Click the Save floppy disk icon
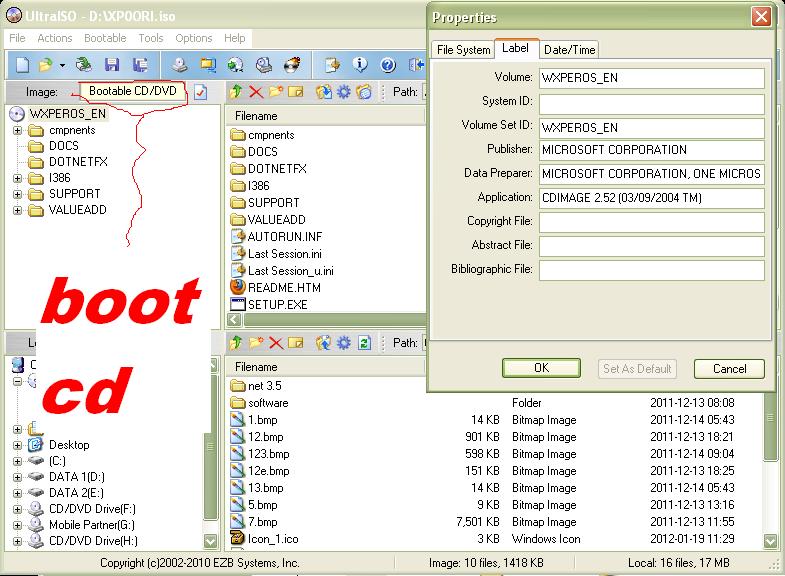Viewport: 785px width, 576px height. pyautogui.click(x=112, y=65)
